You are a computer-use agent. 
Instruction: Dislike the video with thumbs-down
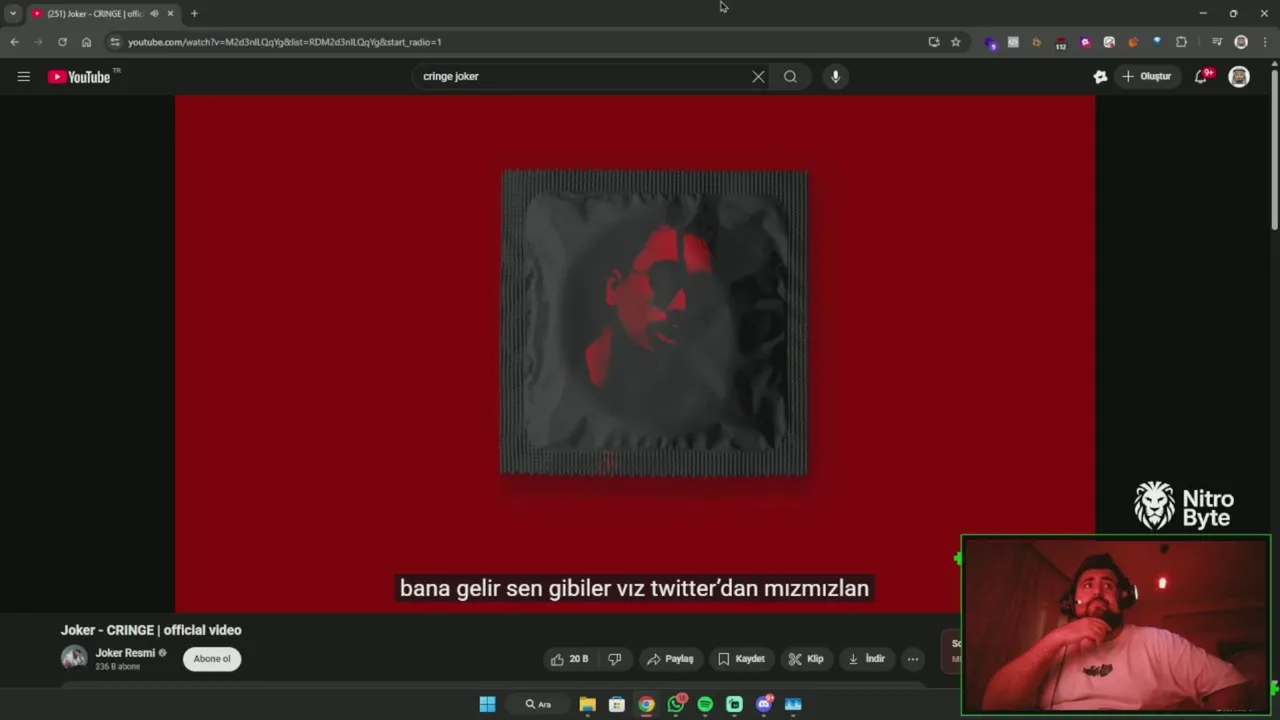[615, 659]
